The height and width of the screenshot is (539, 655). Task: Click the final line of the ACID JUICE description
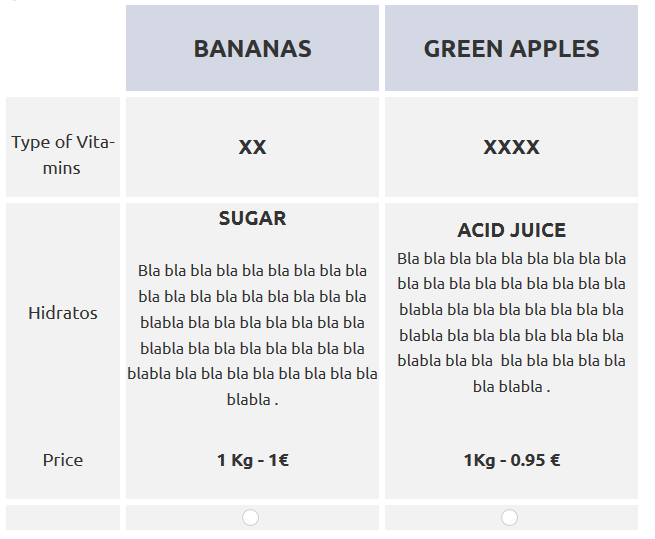click(511, 387)
